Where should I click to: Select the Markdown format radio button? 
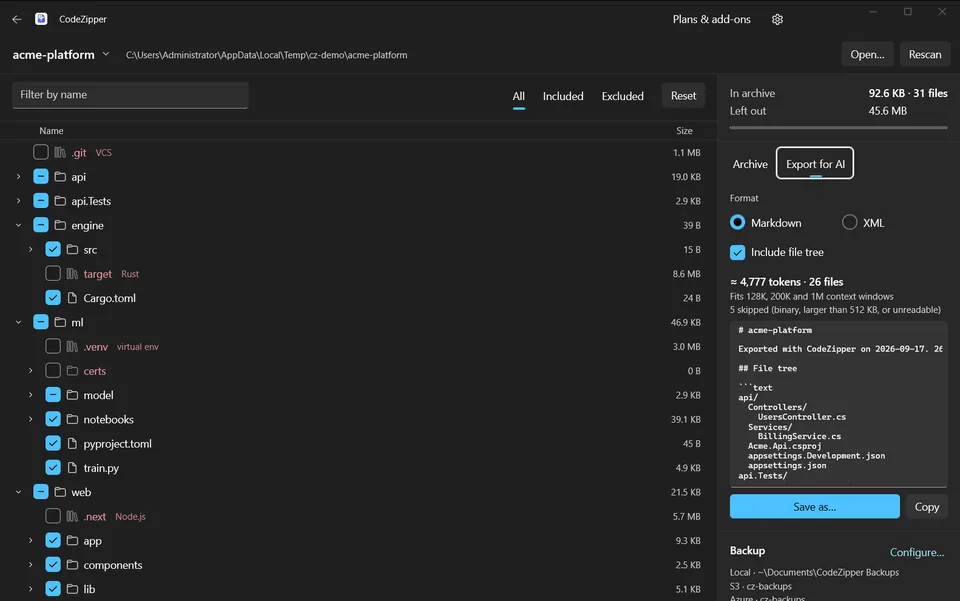738,222
